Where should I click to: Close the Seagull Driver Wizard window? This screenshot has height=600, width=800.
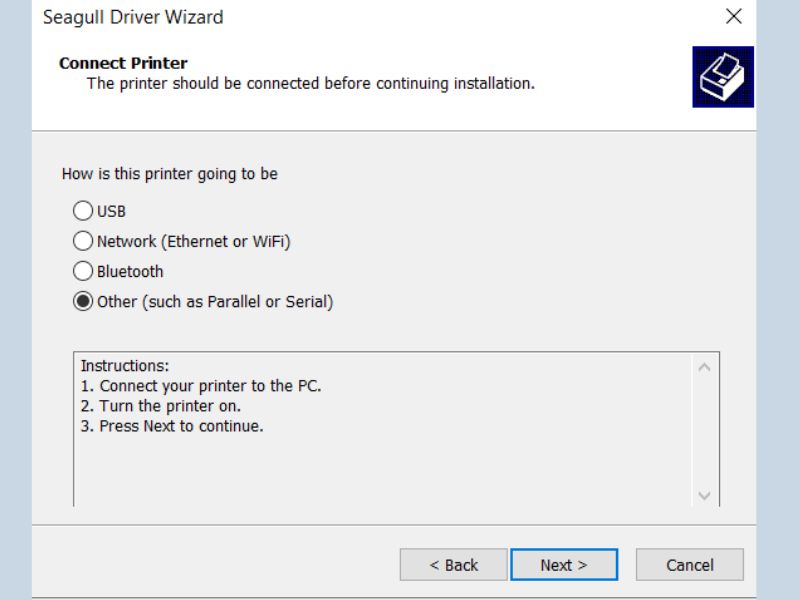coord(734,17)
